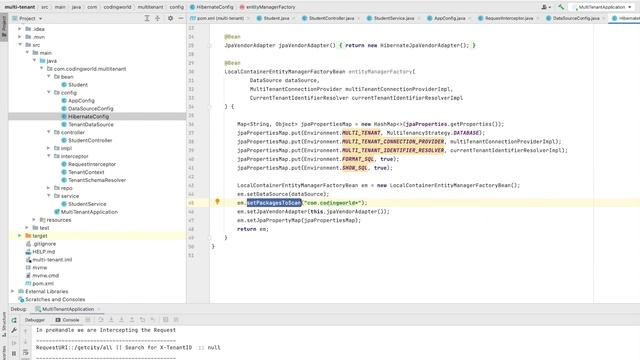Fold entityManagerFactory method at gutter line 34

[210, 107]
